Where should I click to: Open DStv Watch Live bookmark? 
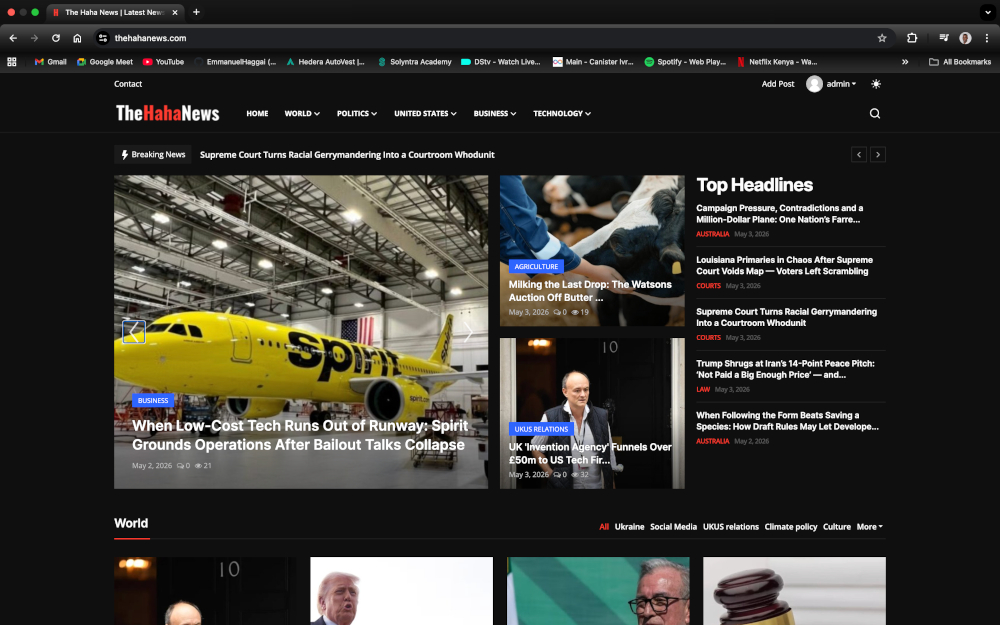point(501,62)
